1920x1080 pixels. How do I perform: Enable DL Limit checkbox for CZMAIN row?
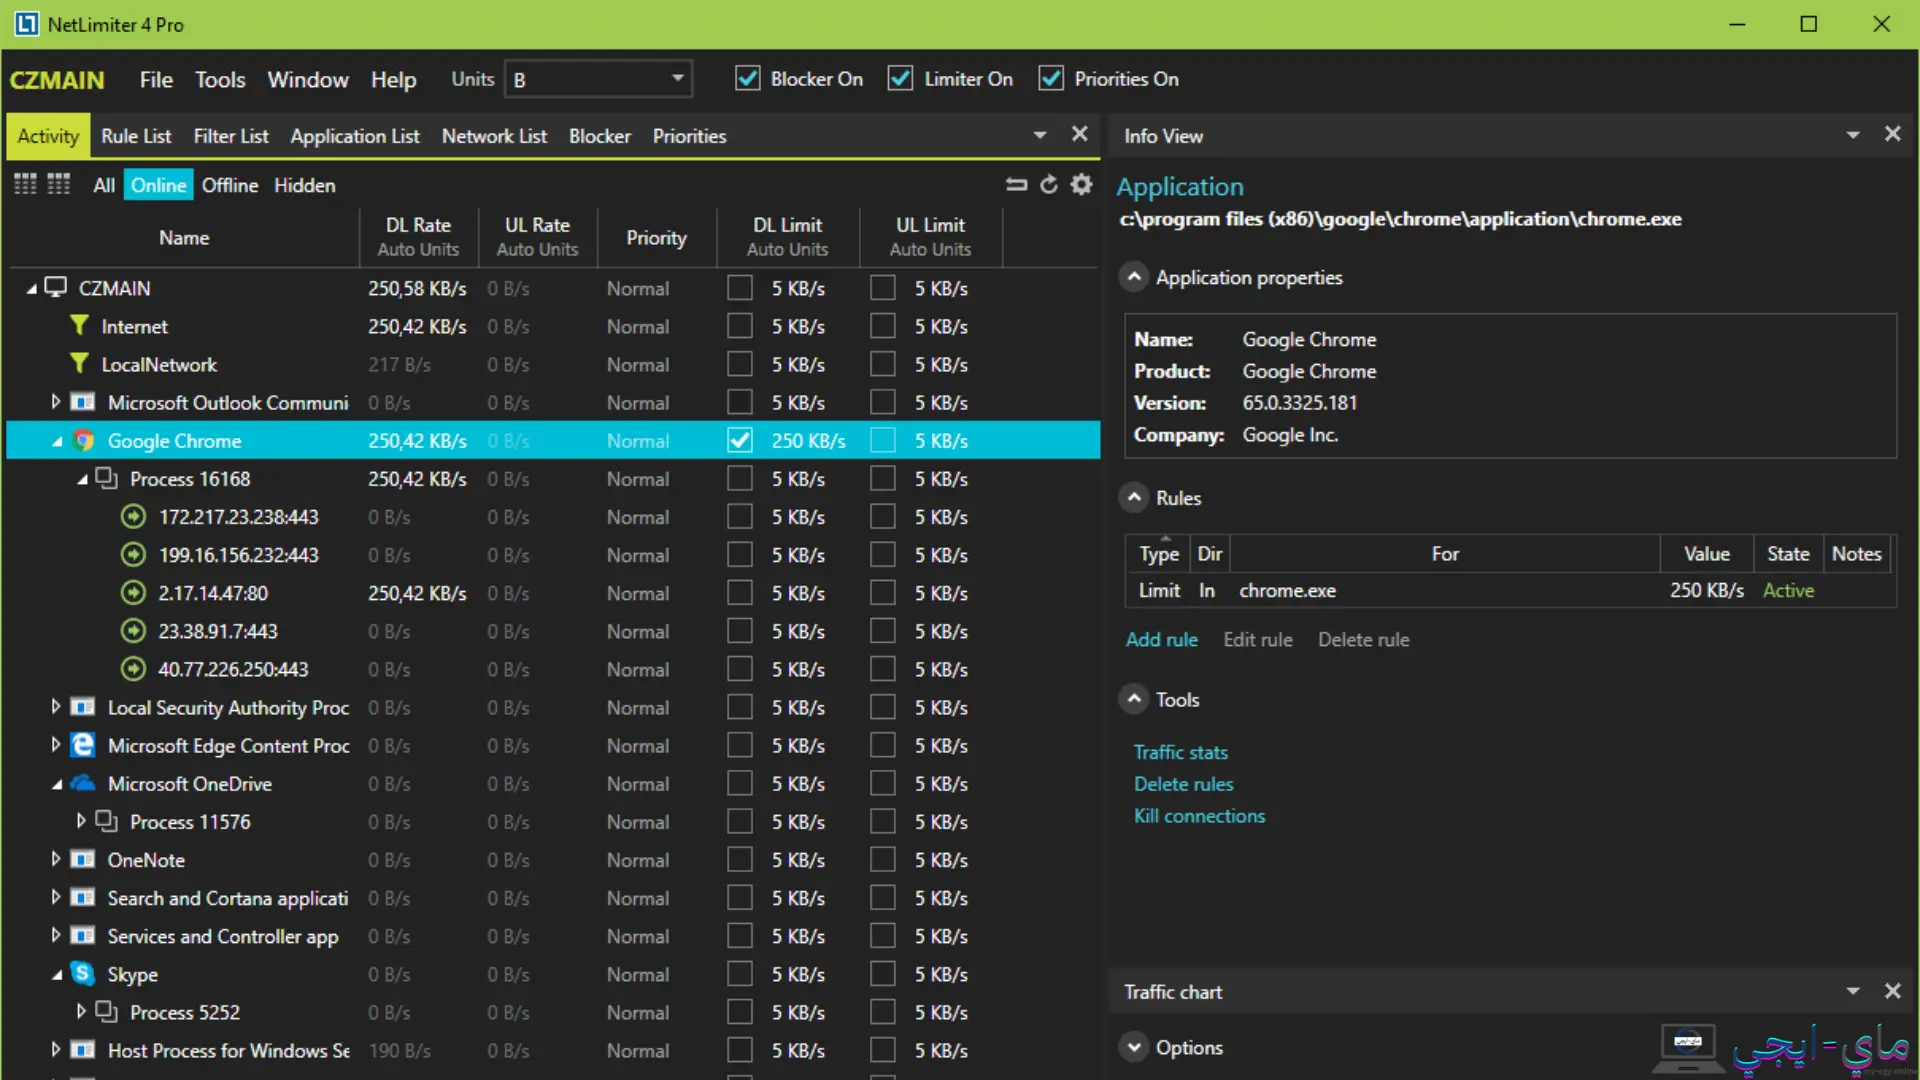click(x=740, y=288)
